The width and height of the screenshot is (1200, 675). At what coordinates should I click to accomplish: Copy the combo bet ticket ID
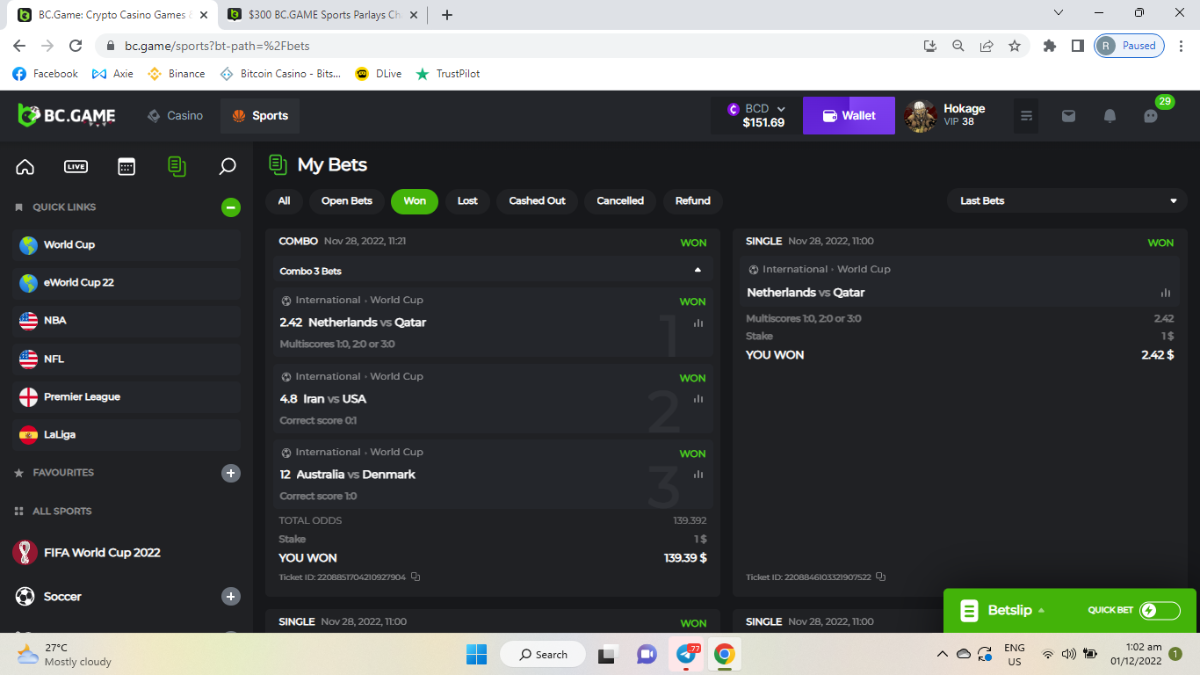(x=416, y=577)
